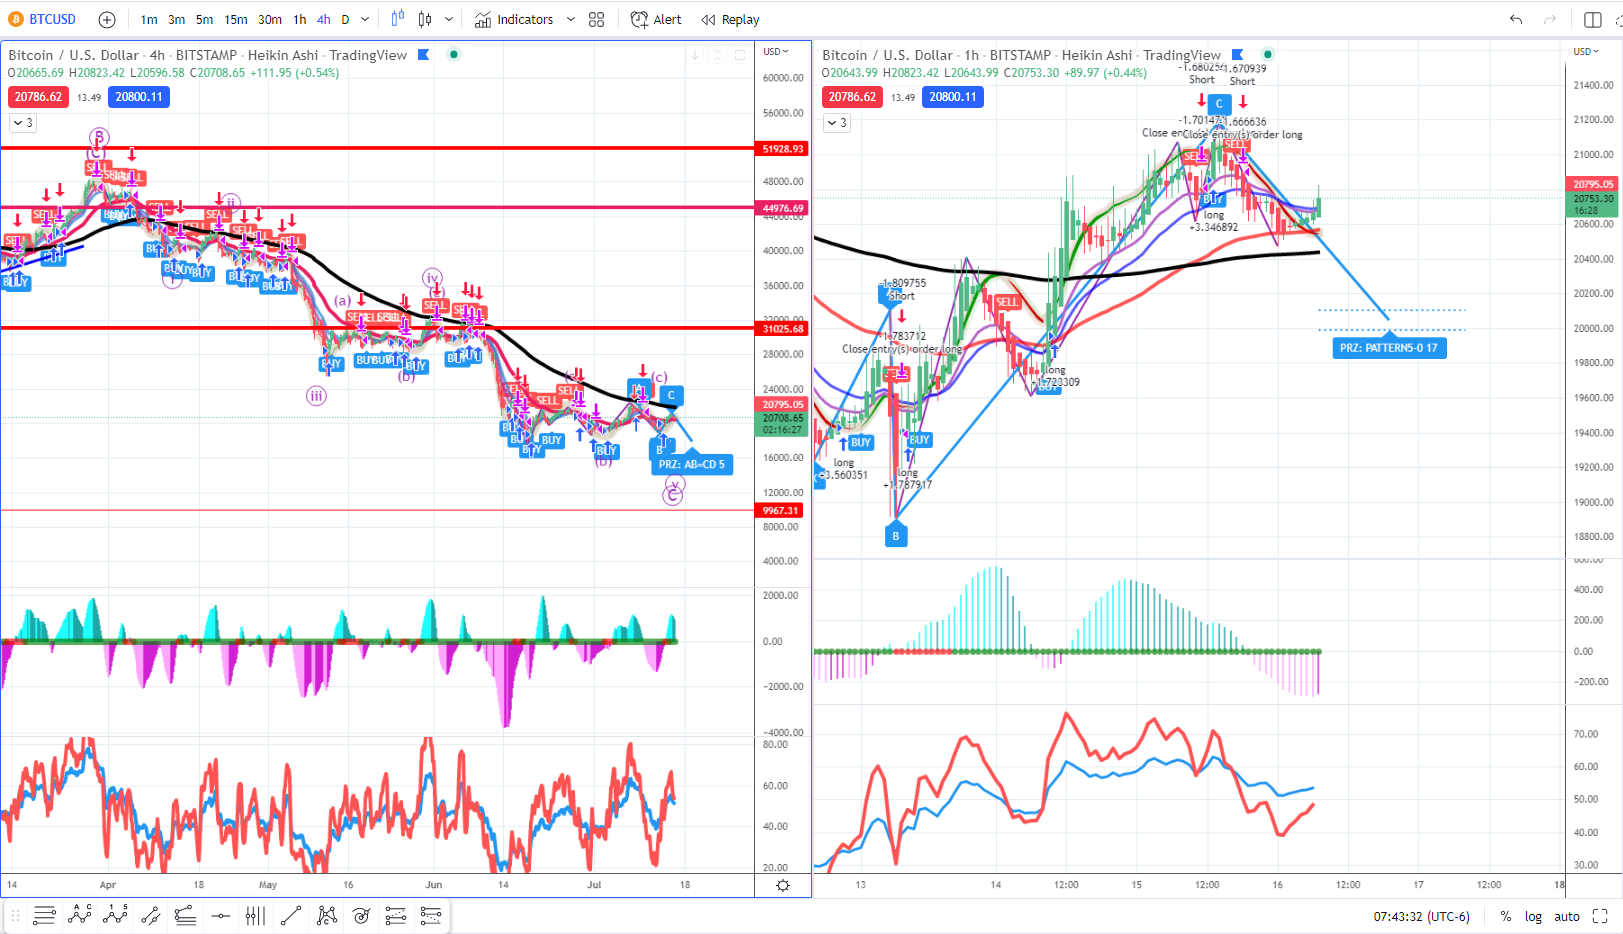
Task: Expand the chart type dropdown arrow
Action: (449, 20)
